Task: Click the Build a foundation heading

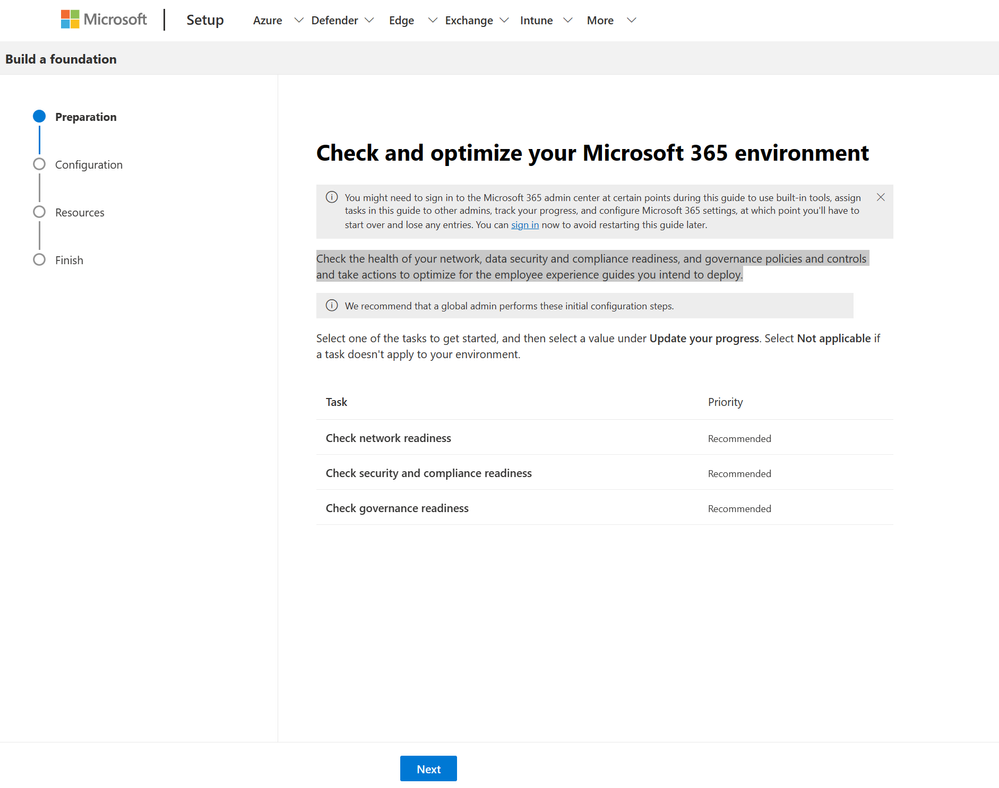Action: pyautogui.click(x=61, y=59)
